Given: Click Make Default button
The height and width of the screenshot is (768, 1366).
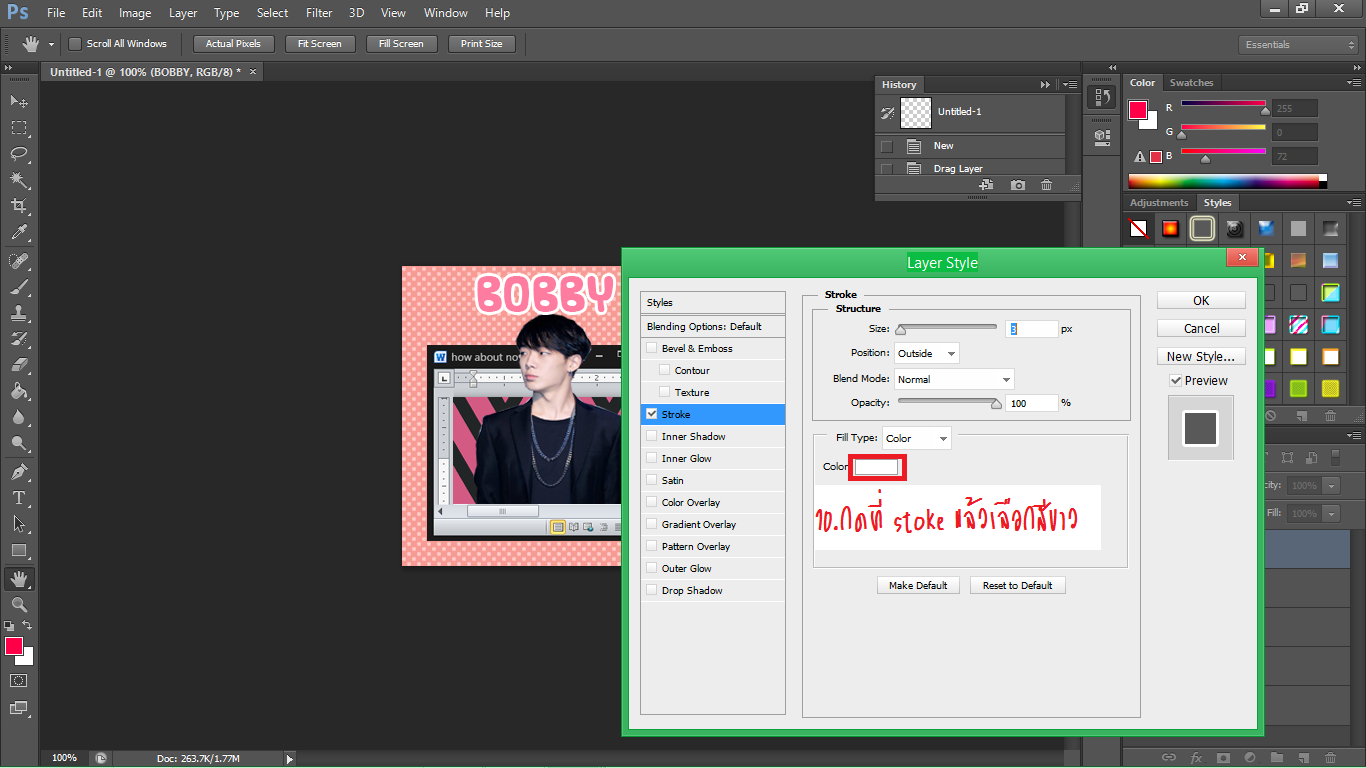Looking at the screenshot, I should click(918, 585).
